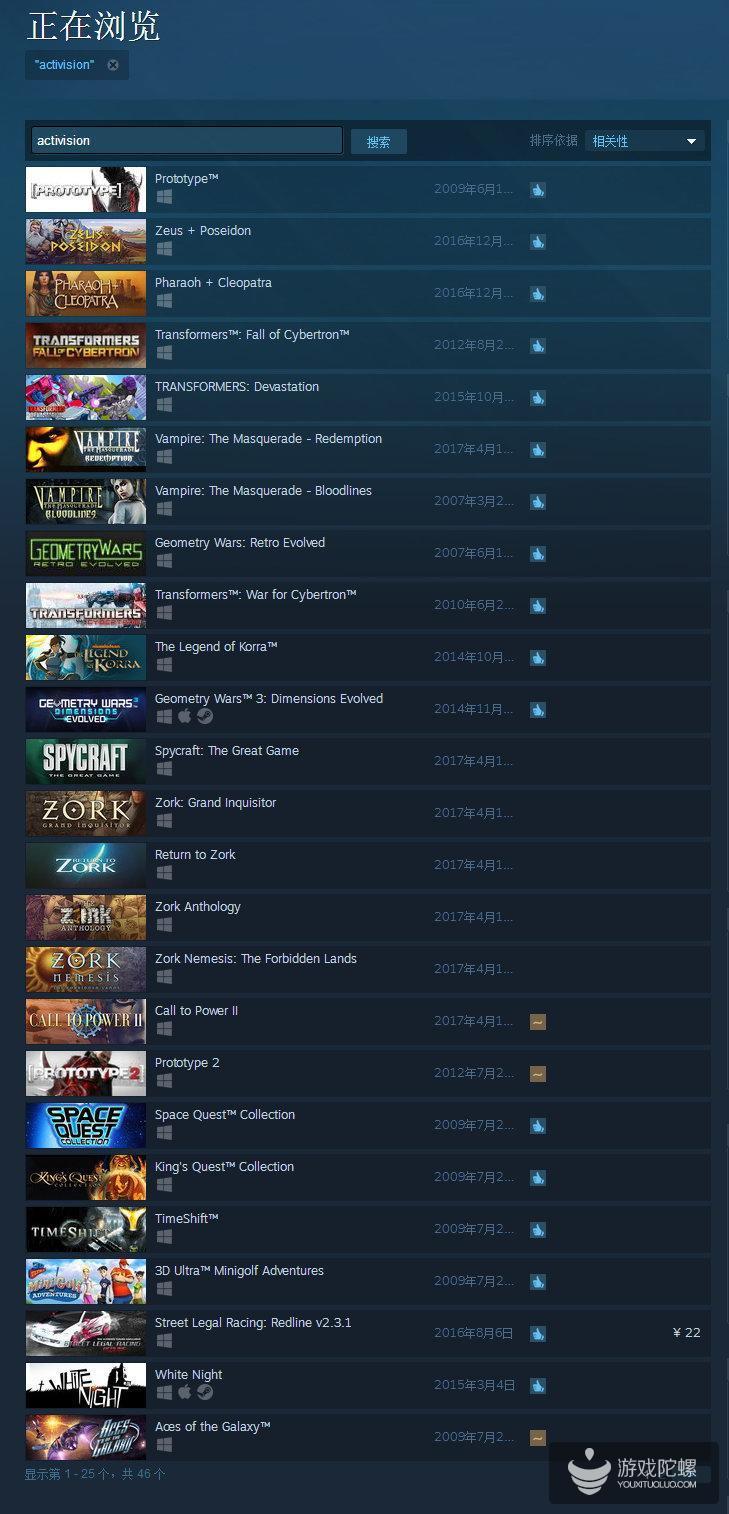Viewport: 729px width, 1514px height.
Task: Focus the activision search input field
Action: pos(187,141)
